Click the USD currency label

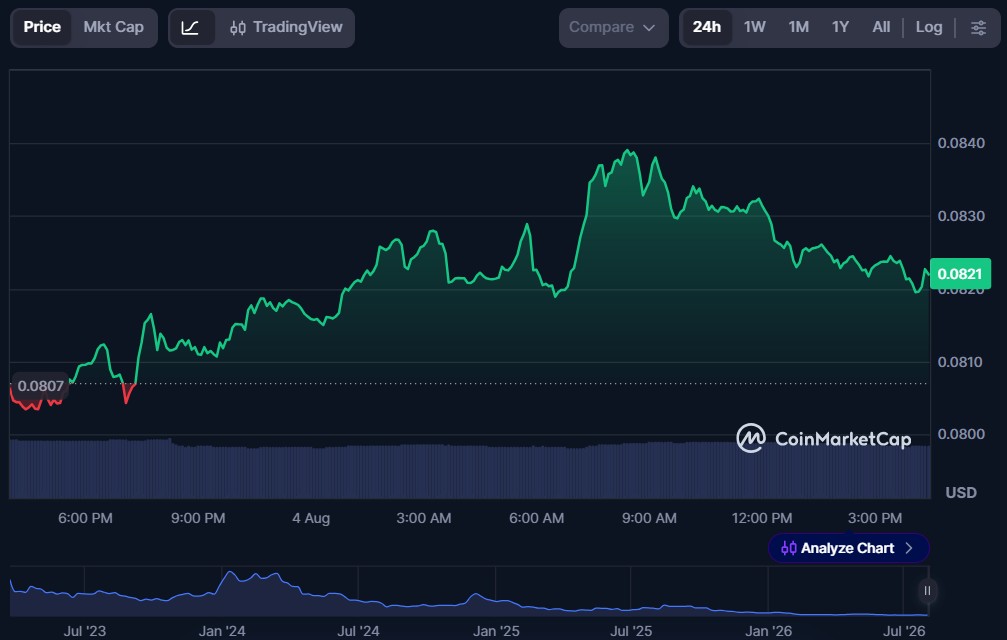click(x=961, y=492)
